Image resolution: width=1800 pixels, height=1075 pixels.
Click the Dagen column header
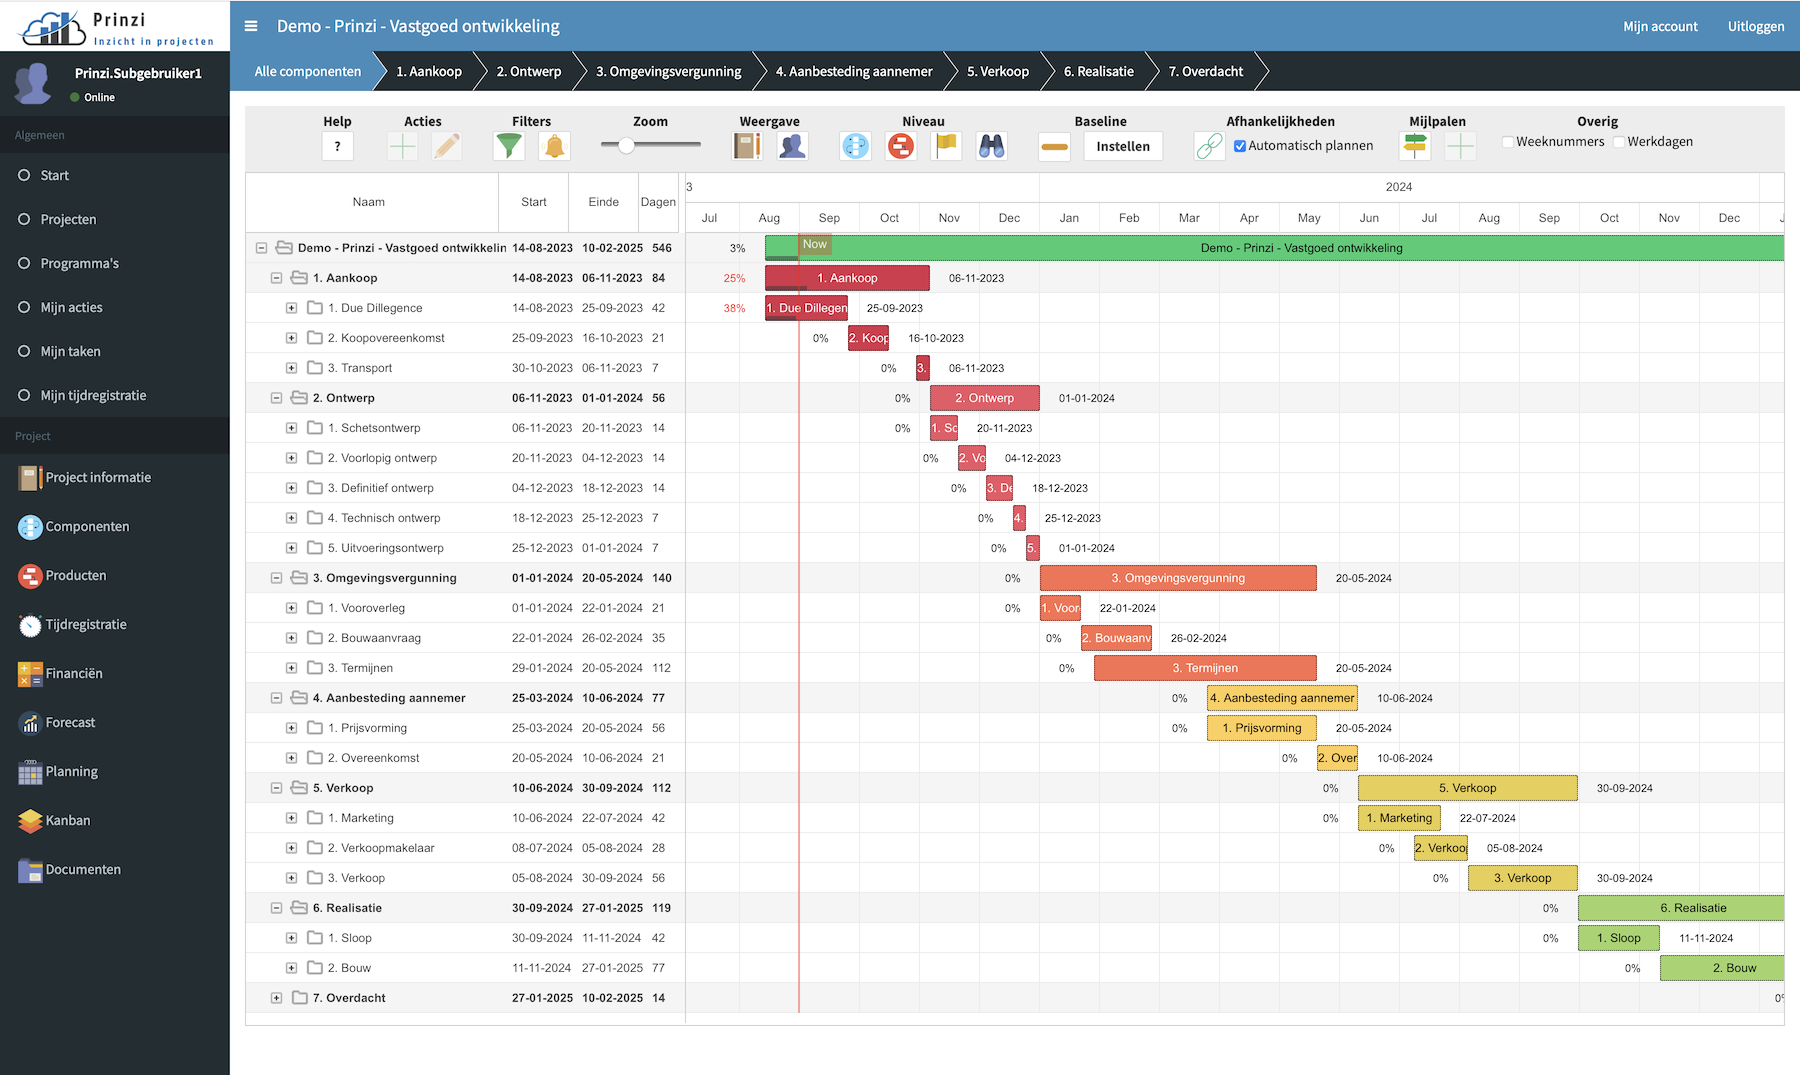[658, 202]
